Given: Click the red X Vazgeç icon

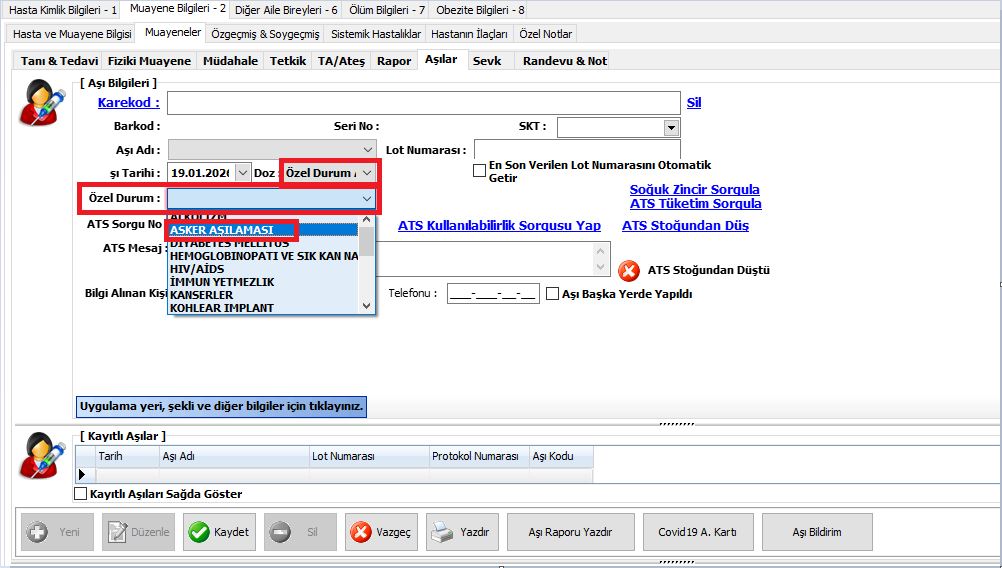Looking at the screenshot, I should click(361, 532).
